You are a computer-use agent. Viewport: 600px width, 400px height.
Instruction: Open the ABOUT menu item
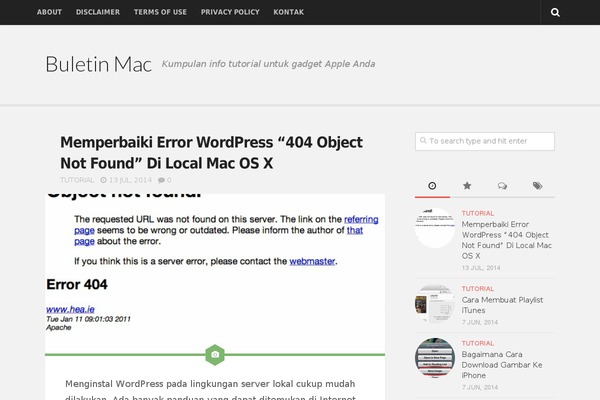pyautogui.click(x=49, y=12)
